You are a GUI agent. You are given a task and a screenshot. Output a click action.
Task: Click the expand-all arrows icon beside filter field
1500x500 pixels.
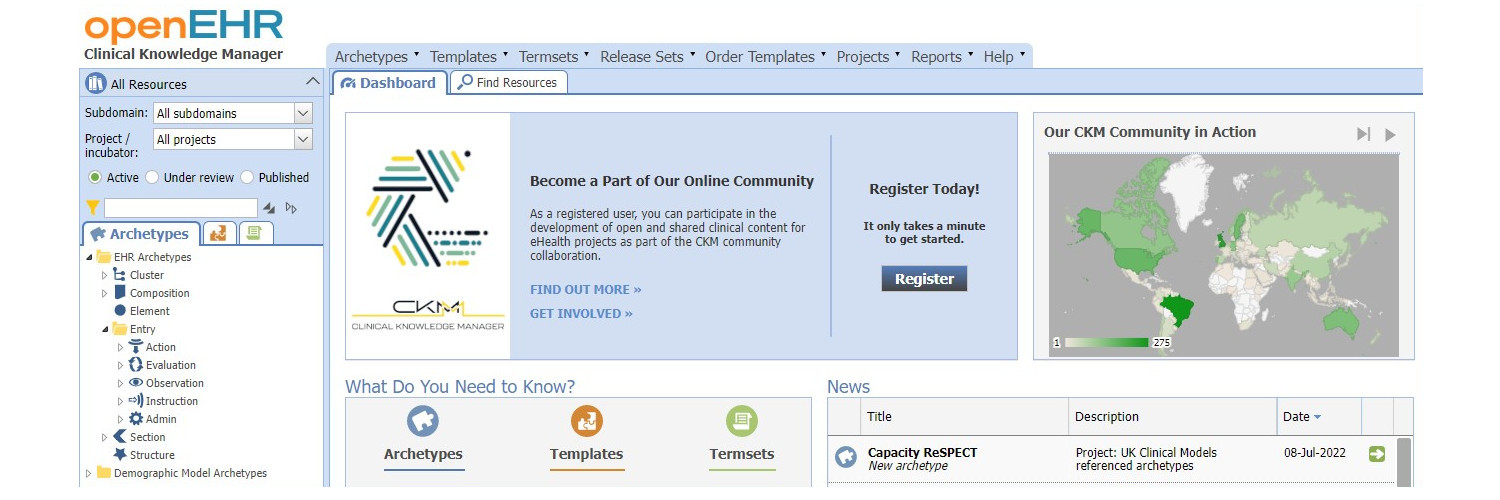[291, 208]
